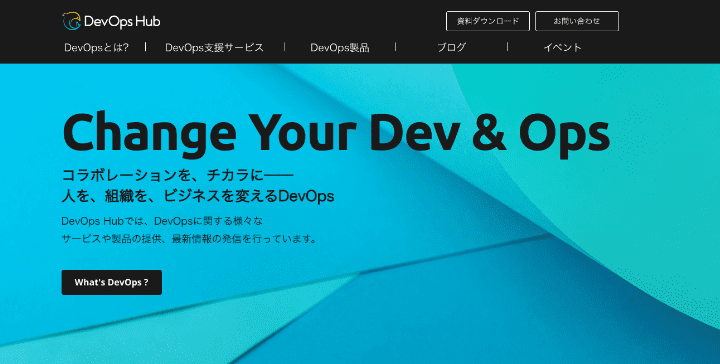720x364 pixels.
Task: Click the DevOps Hubでは、DevOpsに関する様々な text
Action: pyautogui.click(x=162, y=221)
